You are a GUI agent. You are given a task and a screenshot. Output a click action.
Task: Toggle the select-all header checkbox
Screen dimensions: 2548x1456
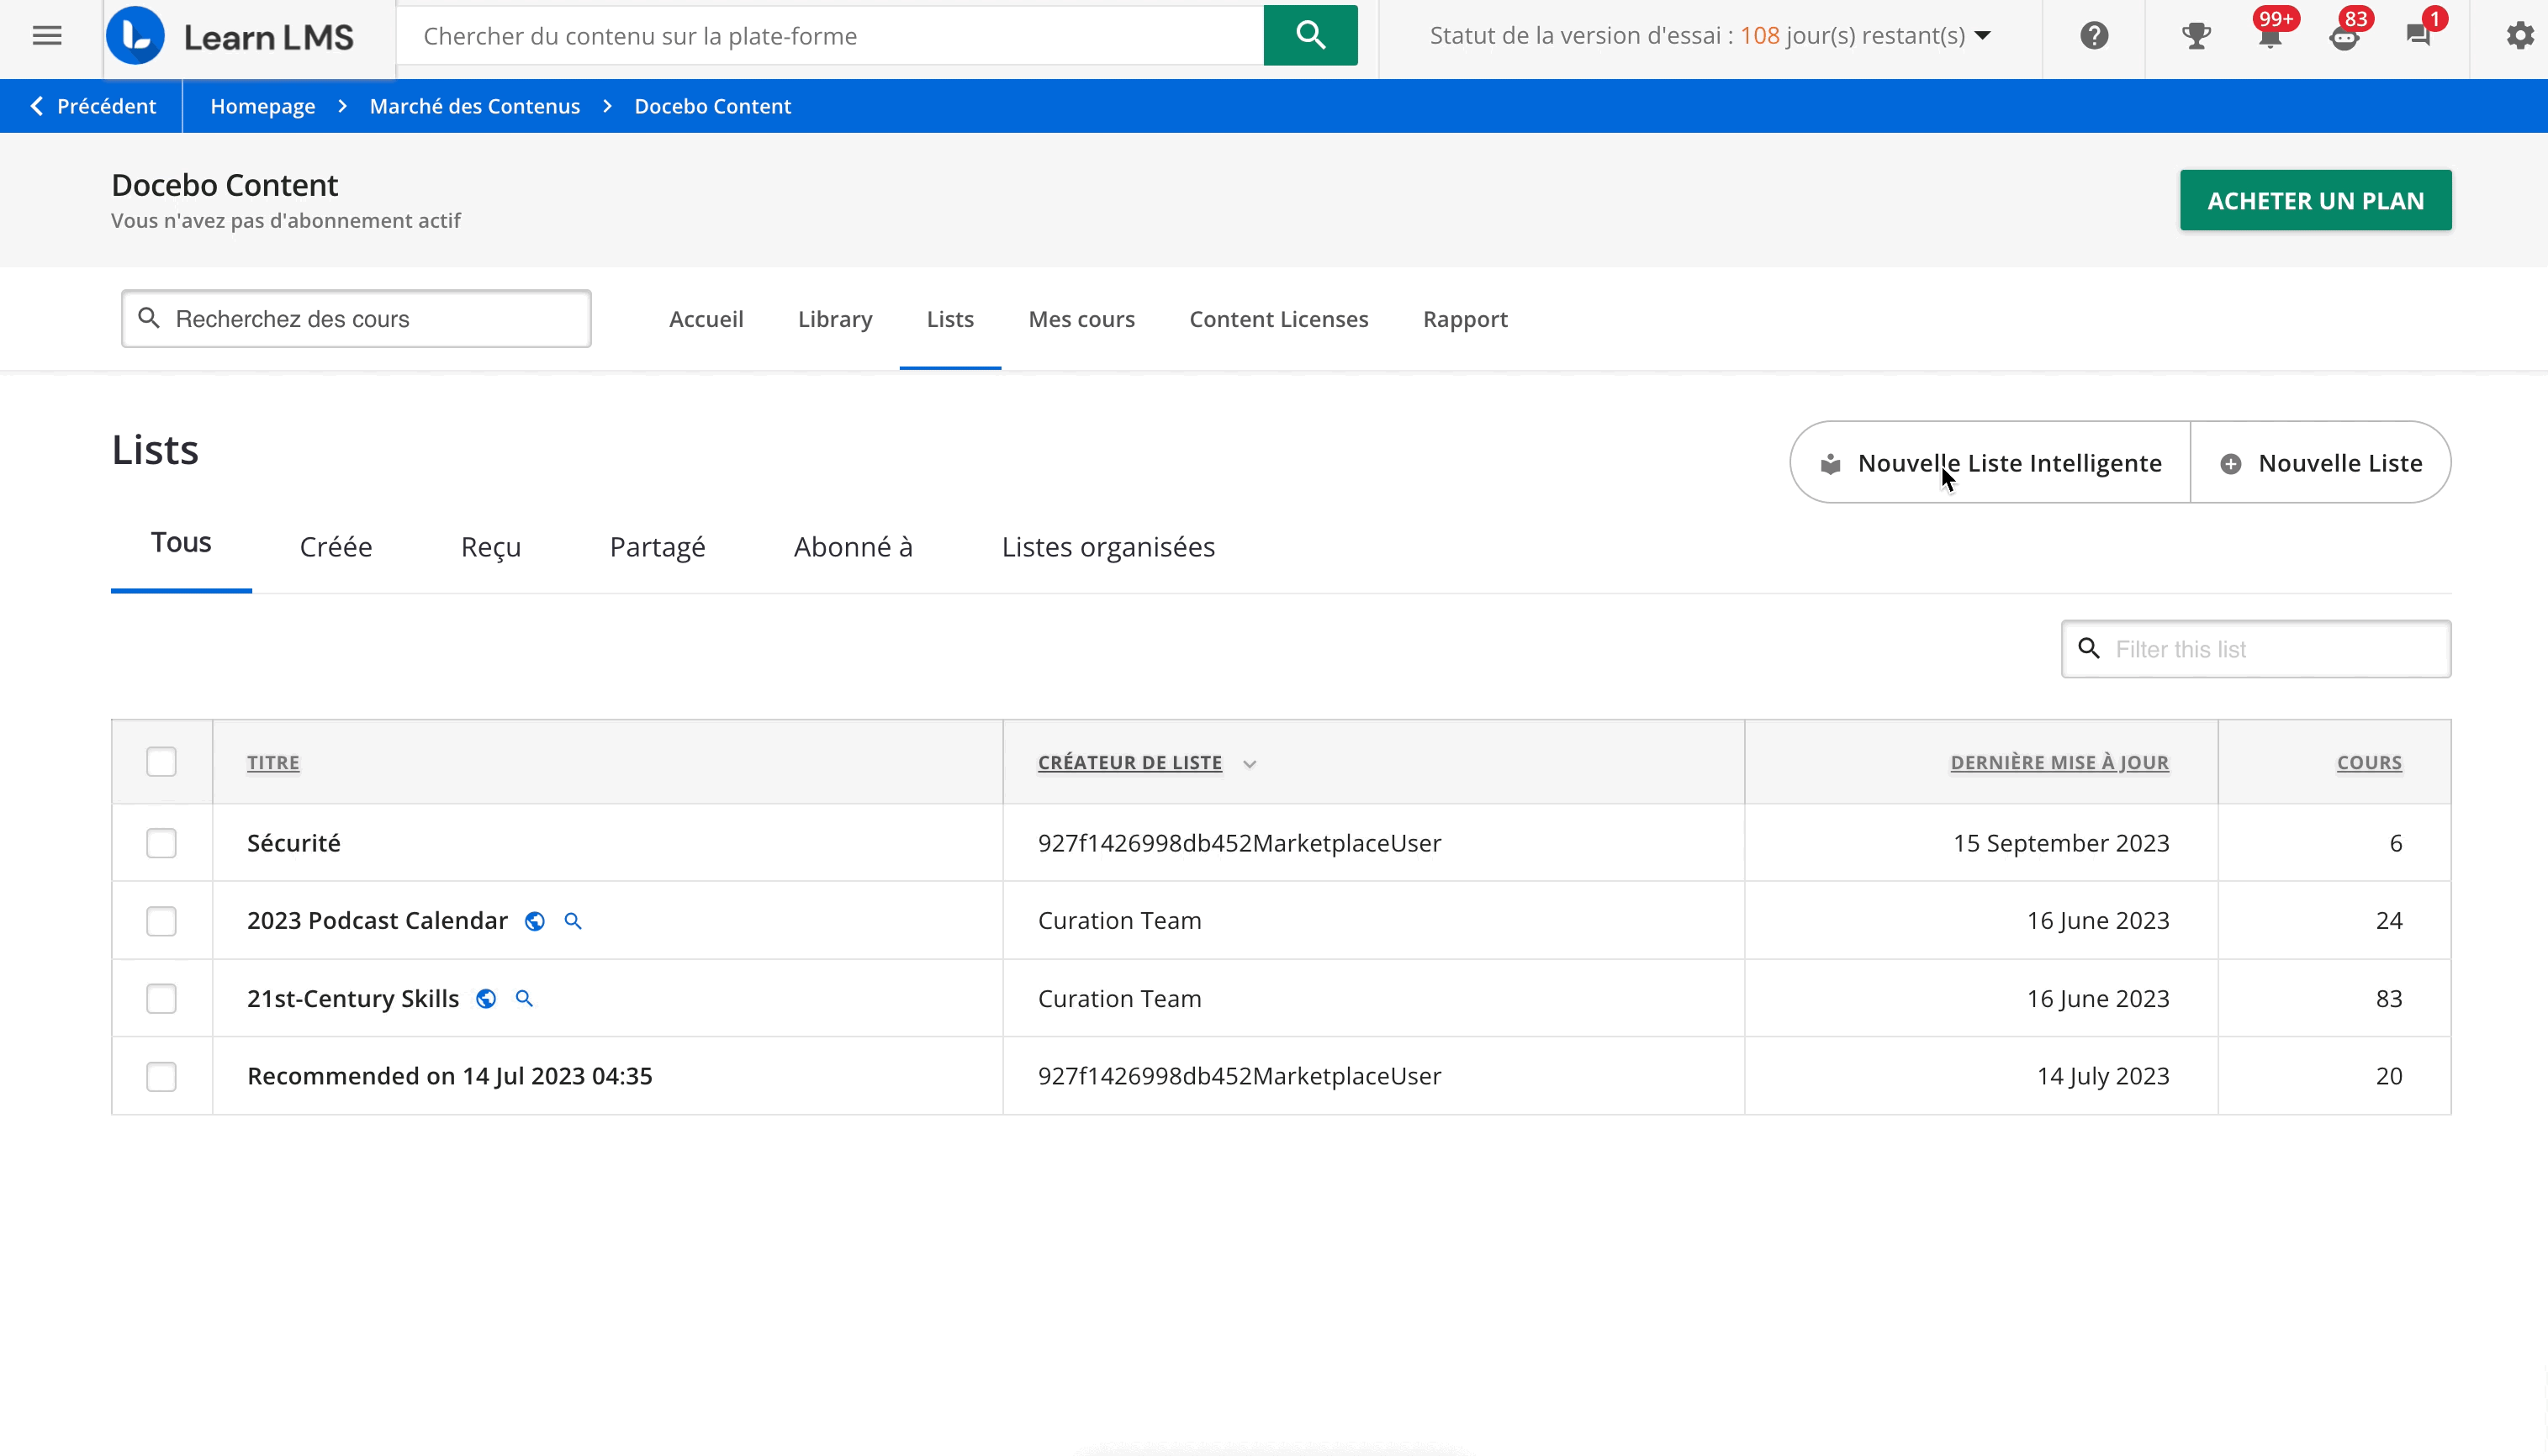(161, 762)
